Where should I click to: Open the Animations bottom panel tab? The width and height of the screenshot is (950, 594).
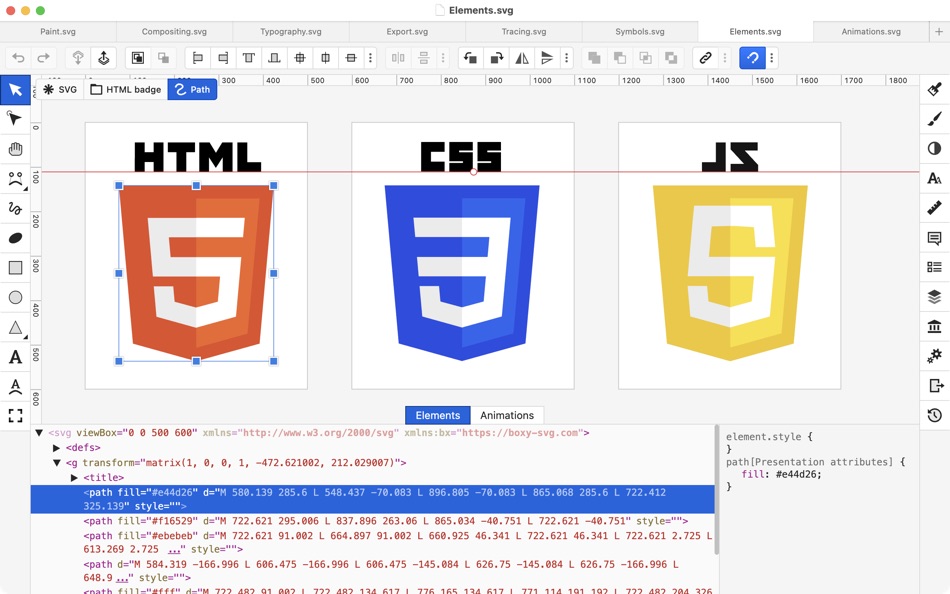[507, 415]
